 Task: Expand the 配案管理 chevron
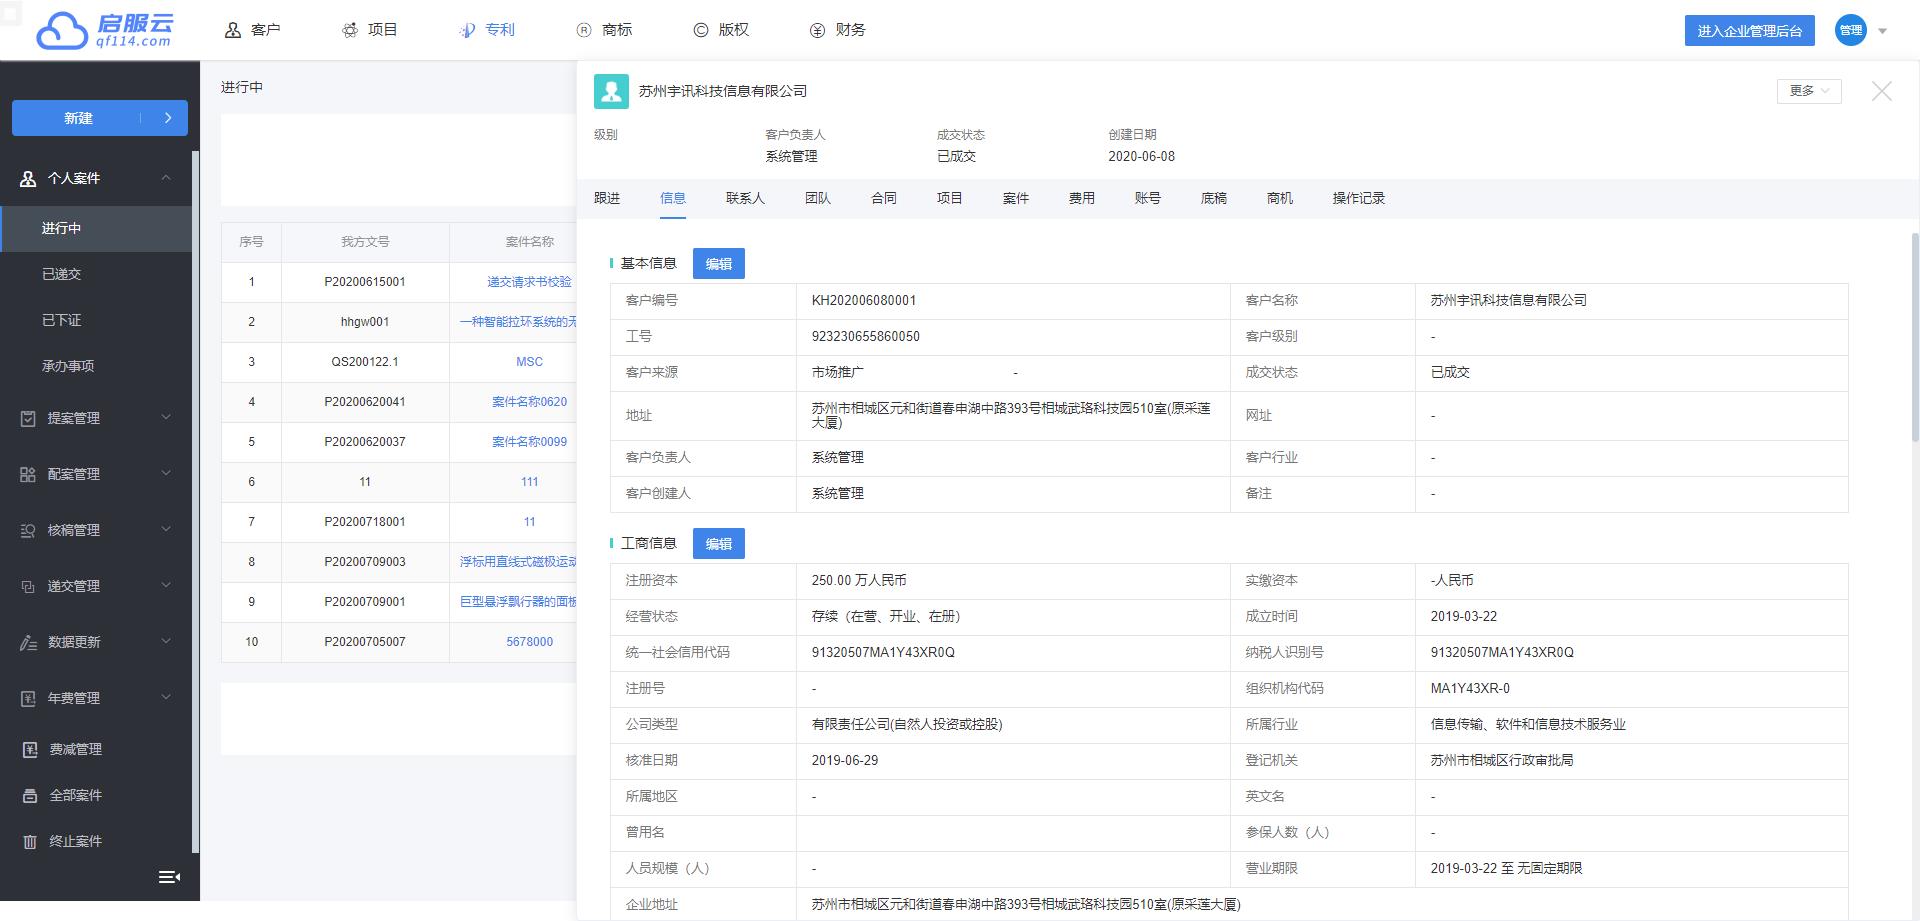coord(166,473)
